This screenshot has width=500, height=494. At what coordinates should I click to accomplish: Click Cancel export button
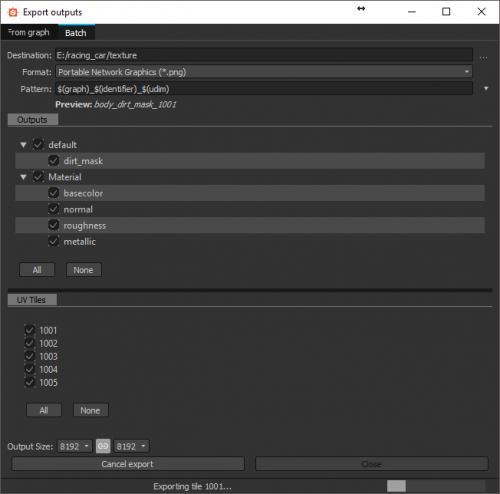(128, 464)
